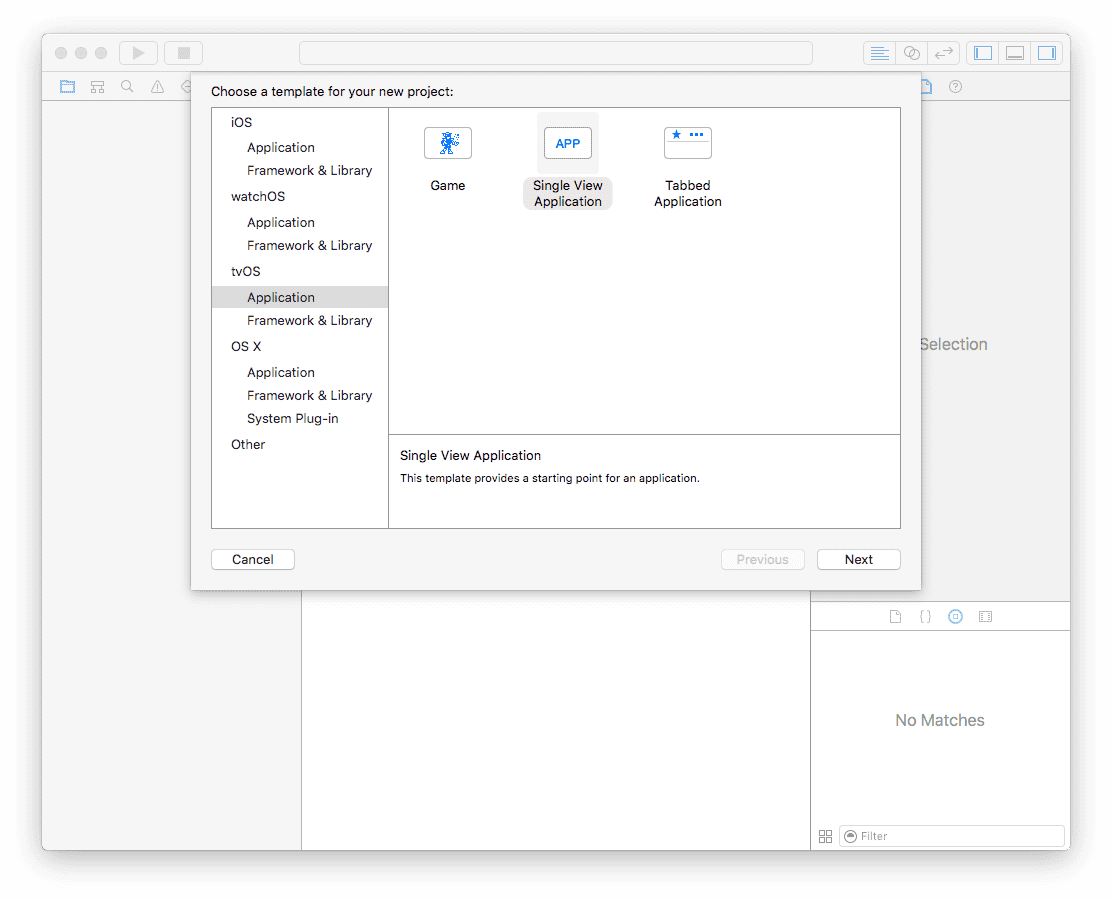Click the toolbar activity status field
Viewport: 1112px width, 900px height.
(x=555, y=53)
